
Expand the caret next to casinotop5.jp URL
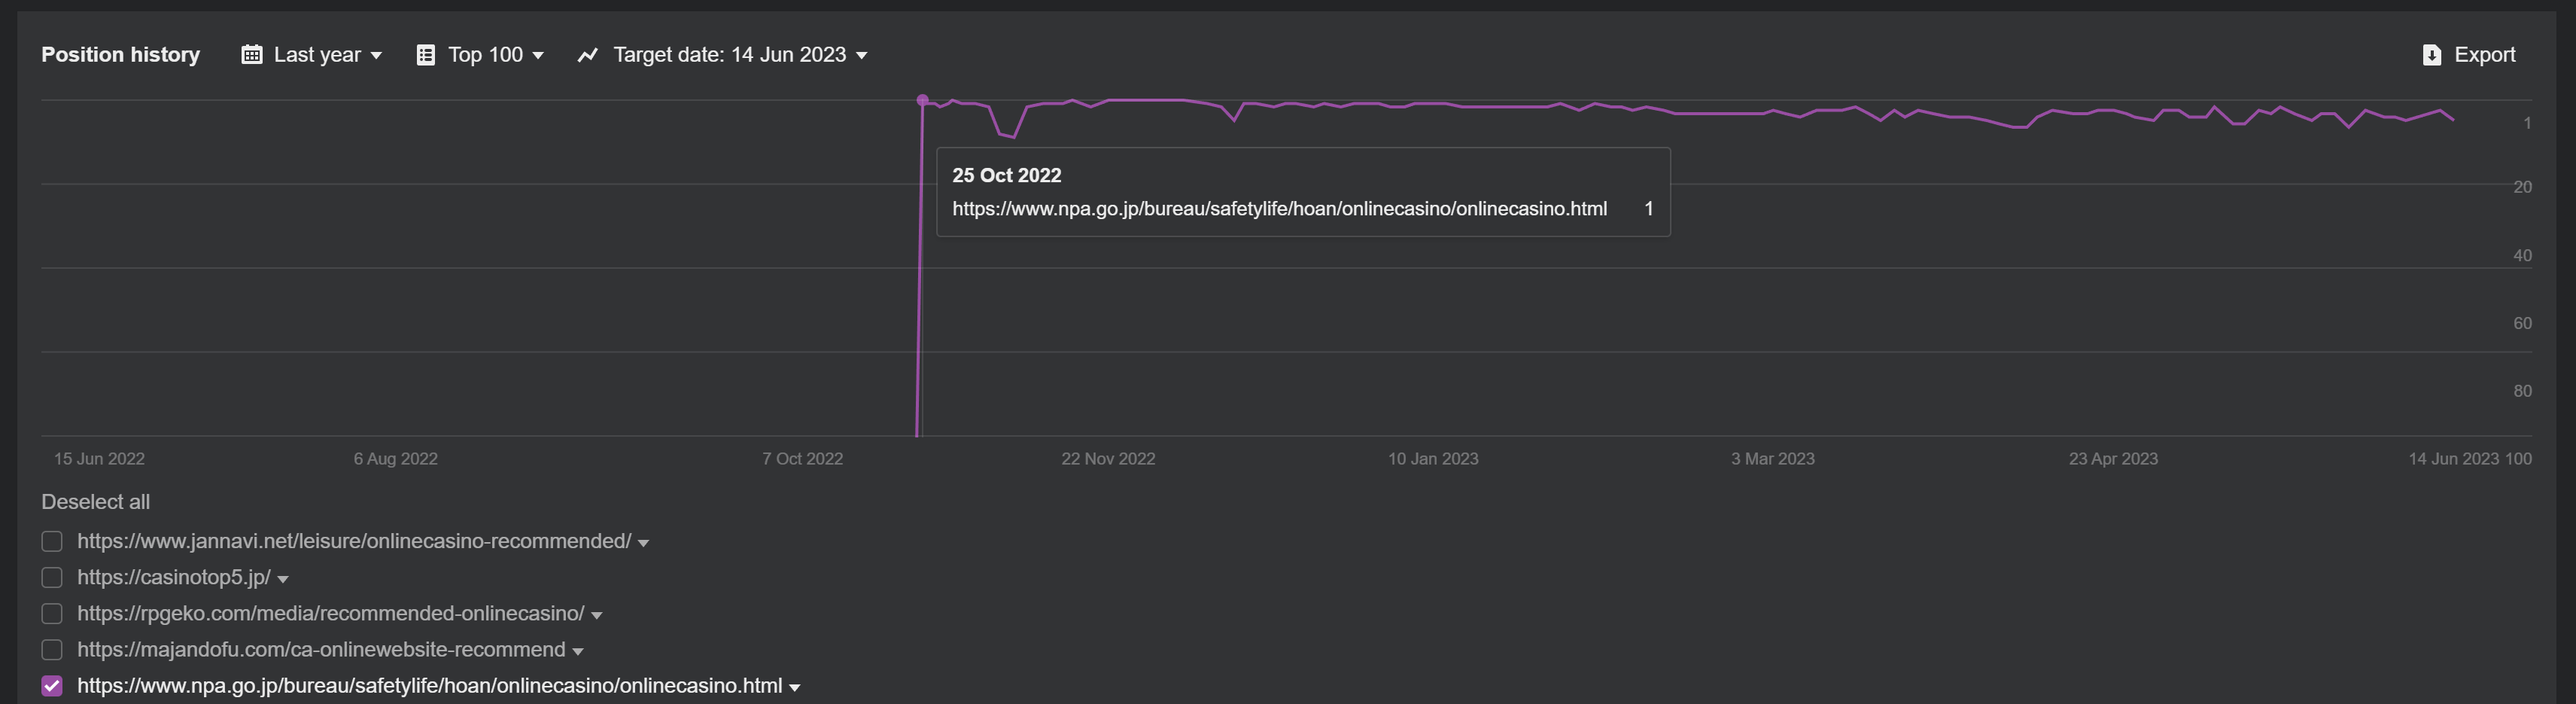[283, 580]
